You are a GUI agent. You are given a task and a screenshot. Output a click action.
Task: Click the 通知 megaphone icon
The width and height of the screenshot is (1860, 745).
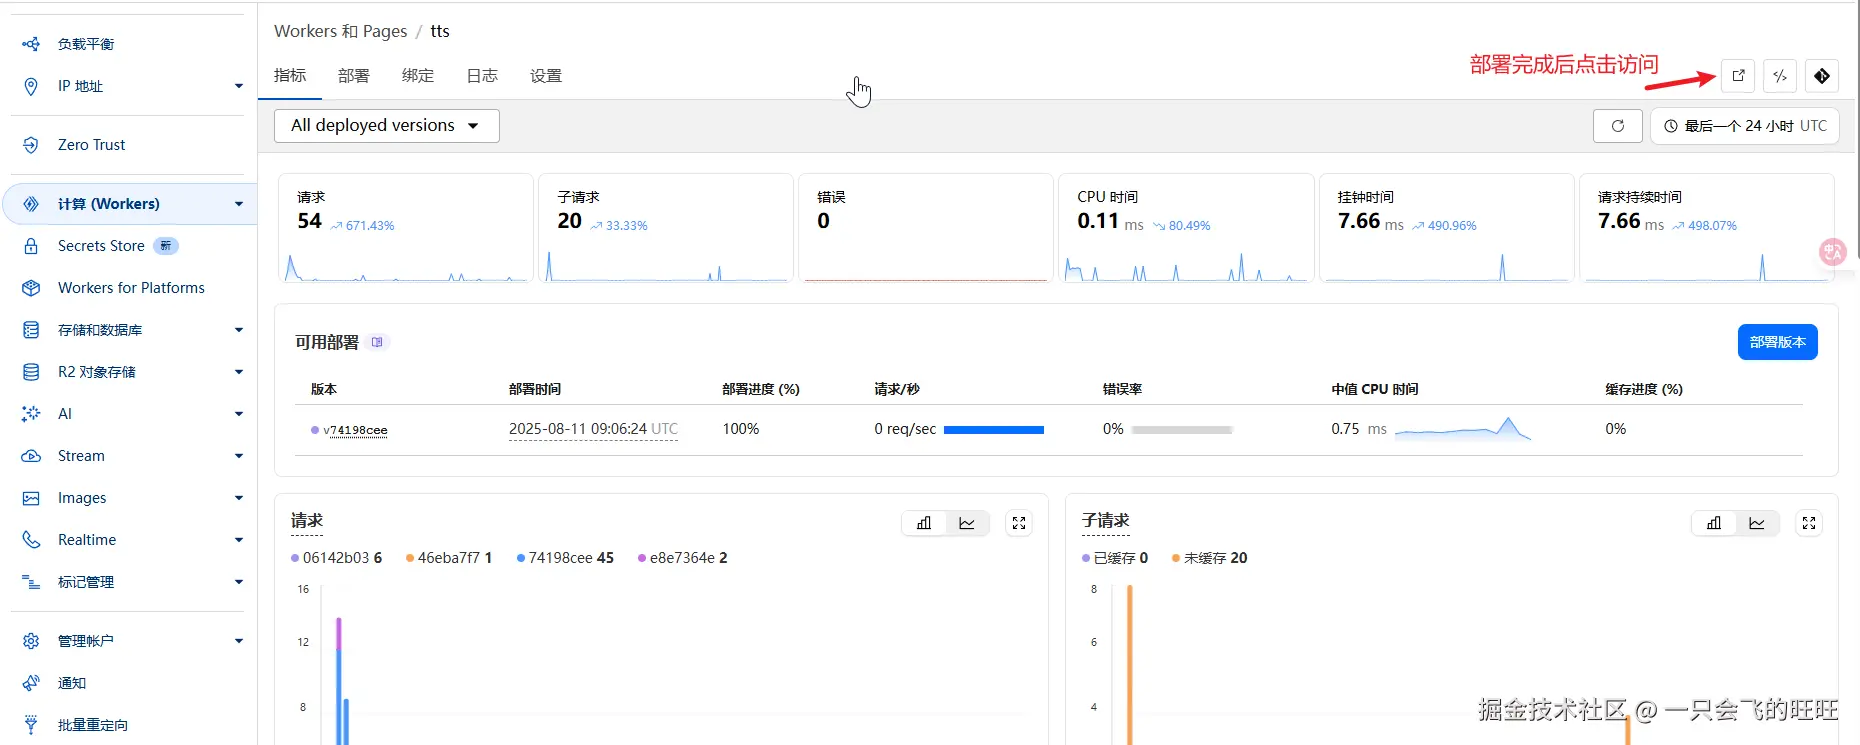click(x=31, y=683)
